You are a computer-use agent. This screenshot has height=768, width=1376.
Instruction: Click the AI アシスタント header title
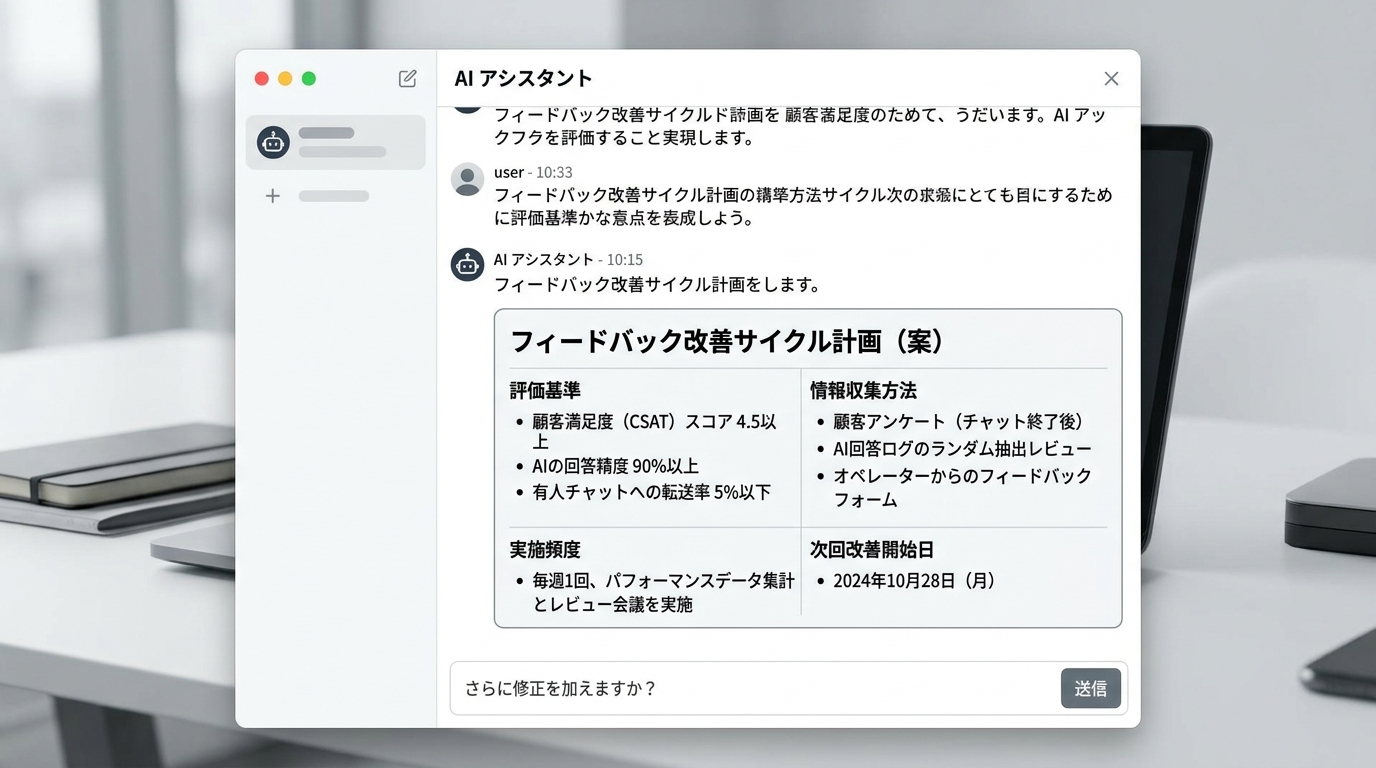[523, 79]
